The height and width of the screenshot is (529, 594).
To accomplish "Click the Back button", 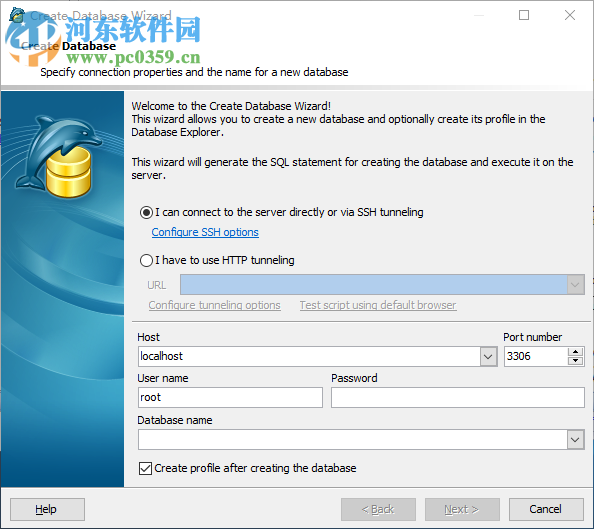I will pos(378,510).
